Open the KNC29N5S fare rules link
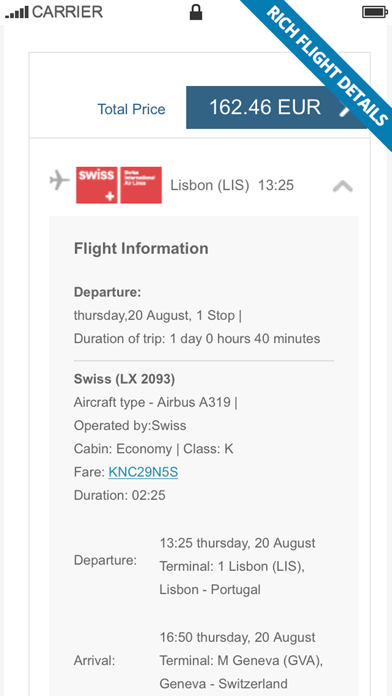 tap(143, 472)
